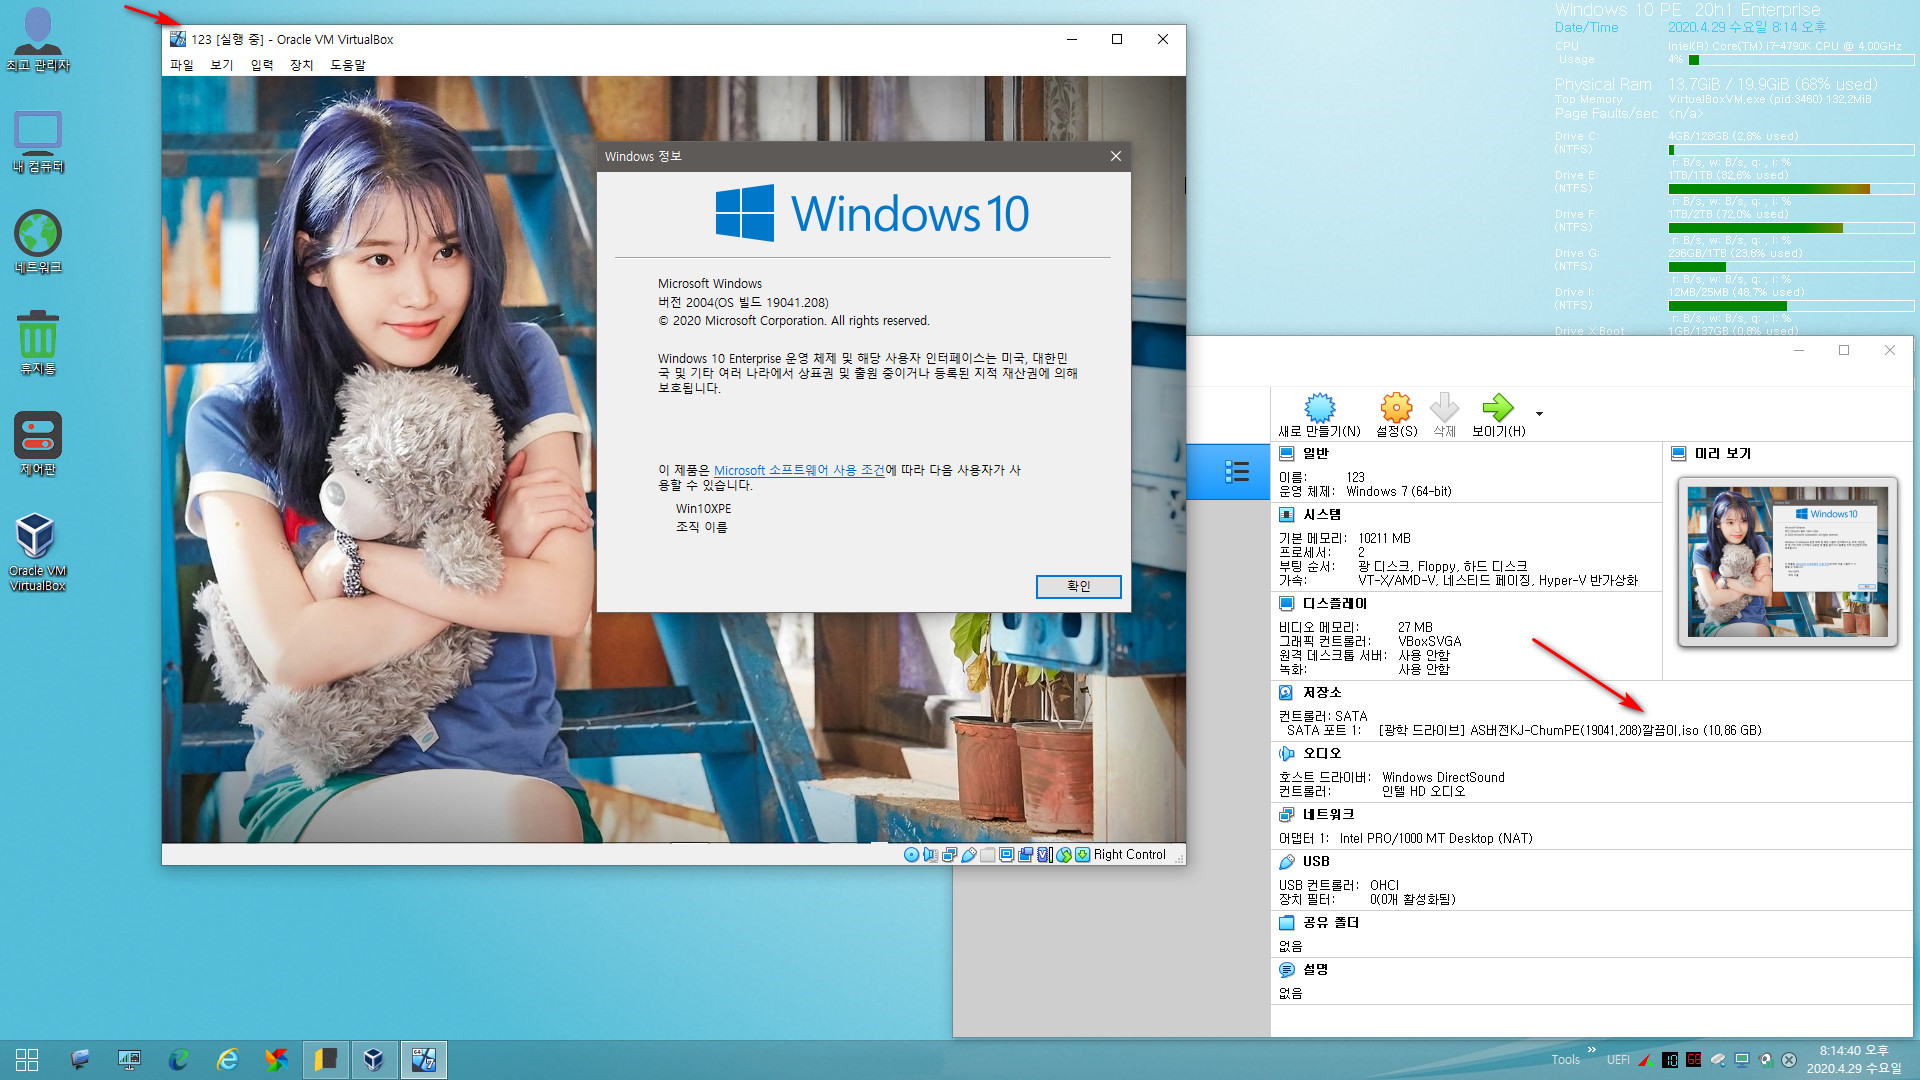The width and height of the screenshot is (1920, 1080).
Task: Open the 장치 menu in VM window
Action: [x=301, y=65]
